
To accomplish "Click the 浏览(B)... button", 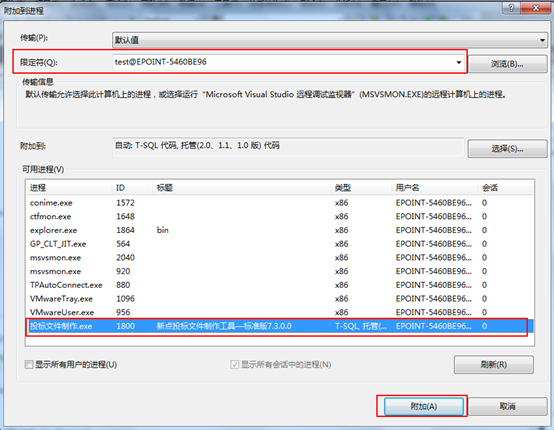I will pos(507,64).
